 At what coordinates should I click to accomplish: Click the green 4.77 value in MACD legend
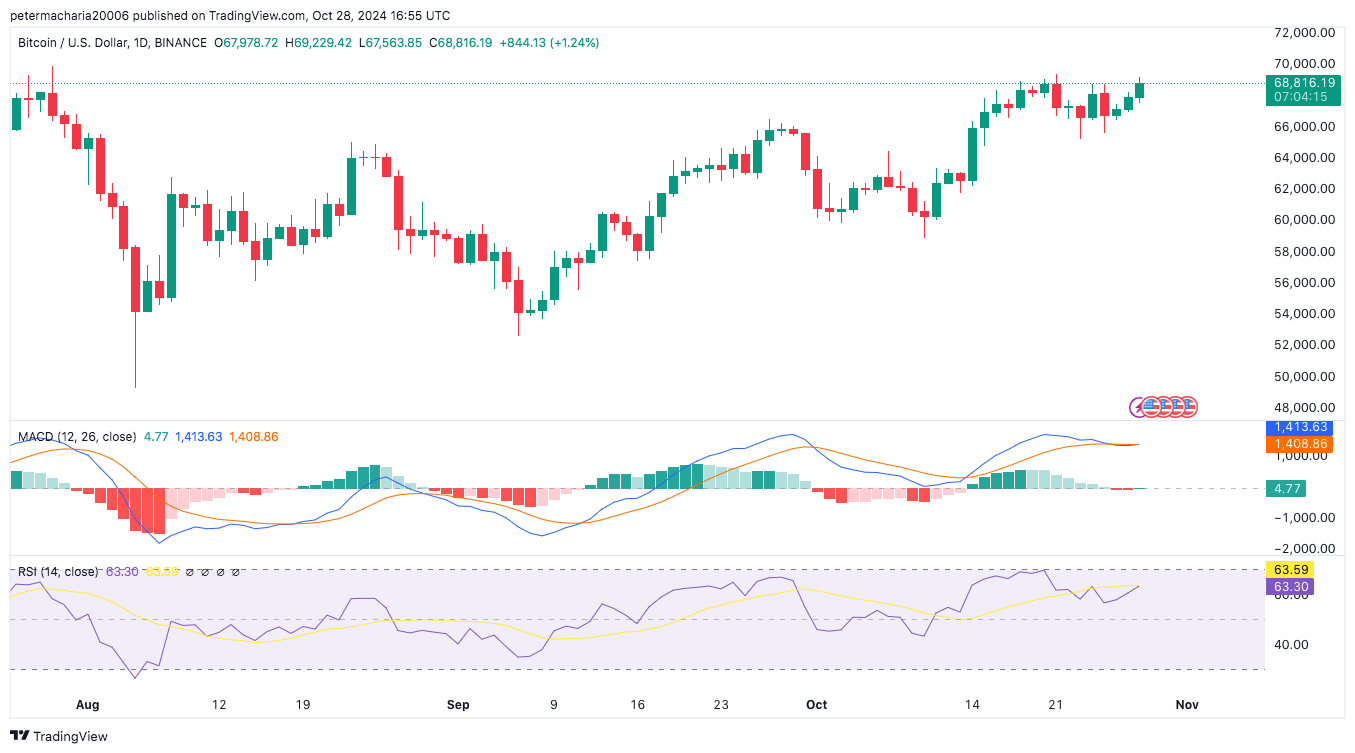pos(156,437)
